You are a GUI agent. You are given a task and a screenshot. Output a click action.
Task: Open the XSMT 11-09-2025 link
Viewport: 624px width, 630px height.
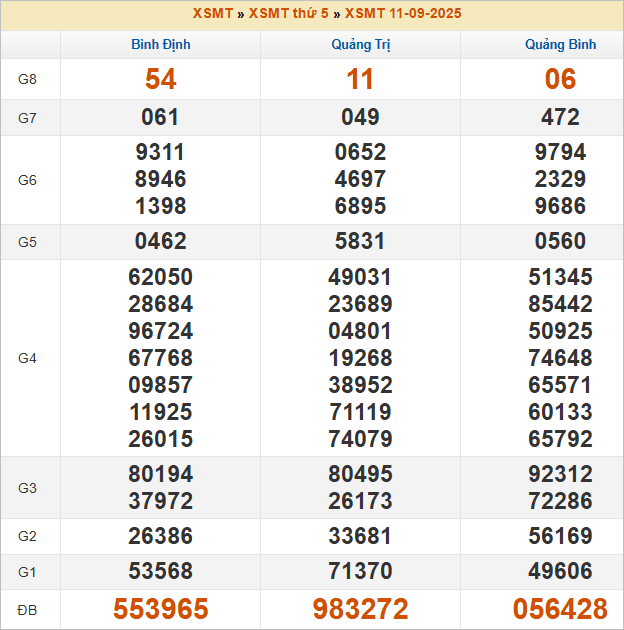(x=403, y=14)
